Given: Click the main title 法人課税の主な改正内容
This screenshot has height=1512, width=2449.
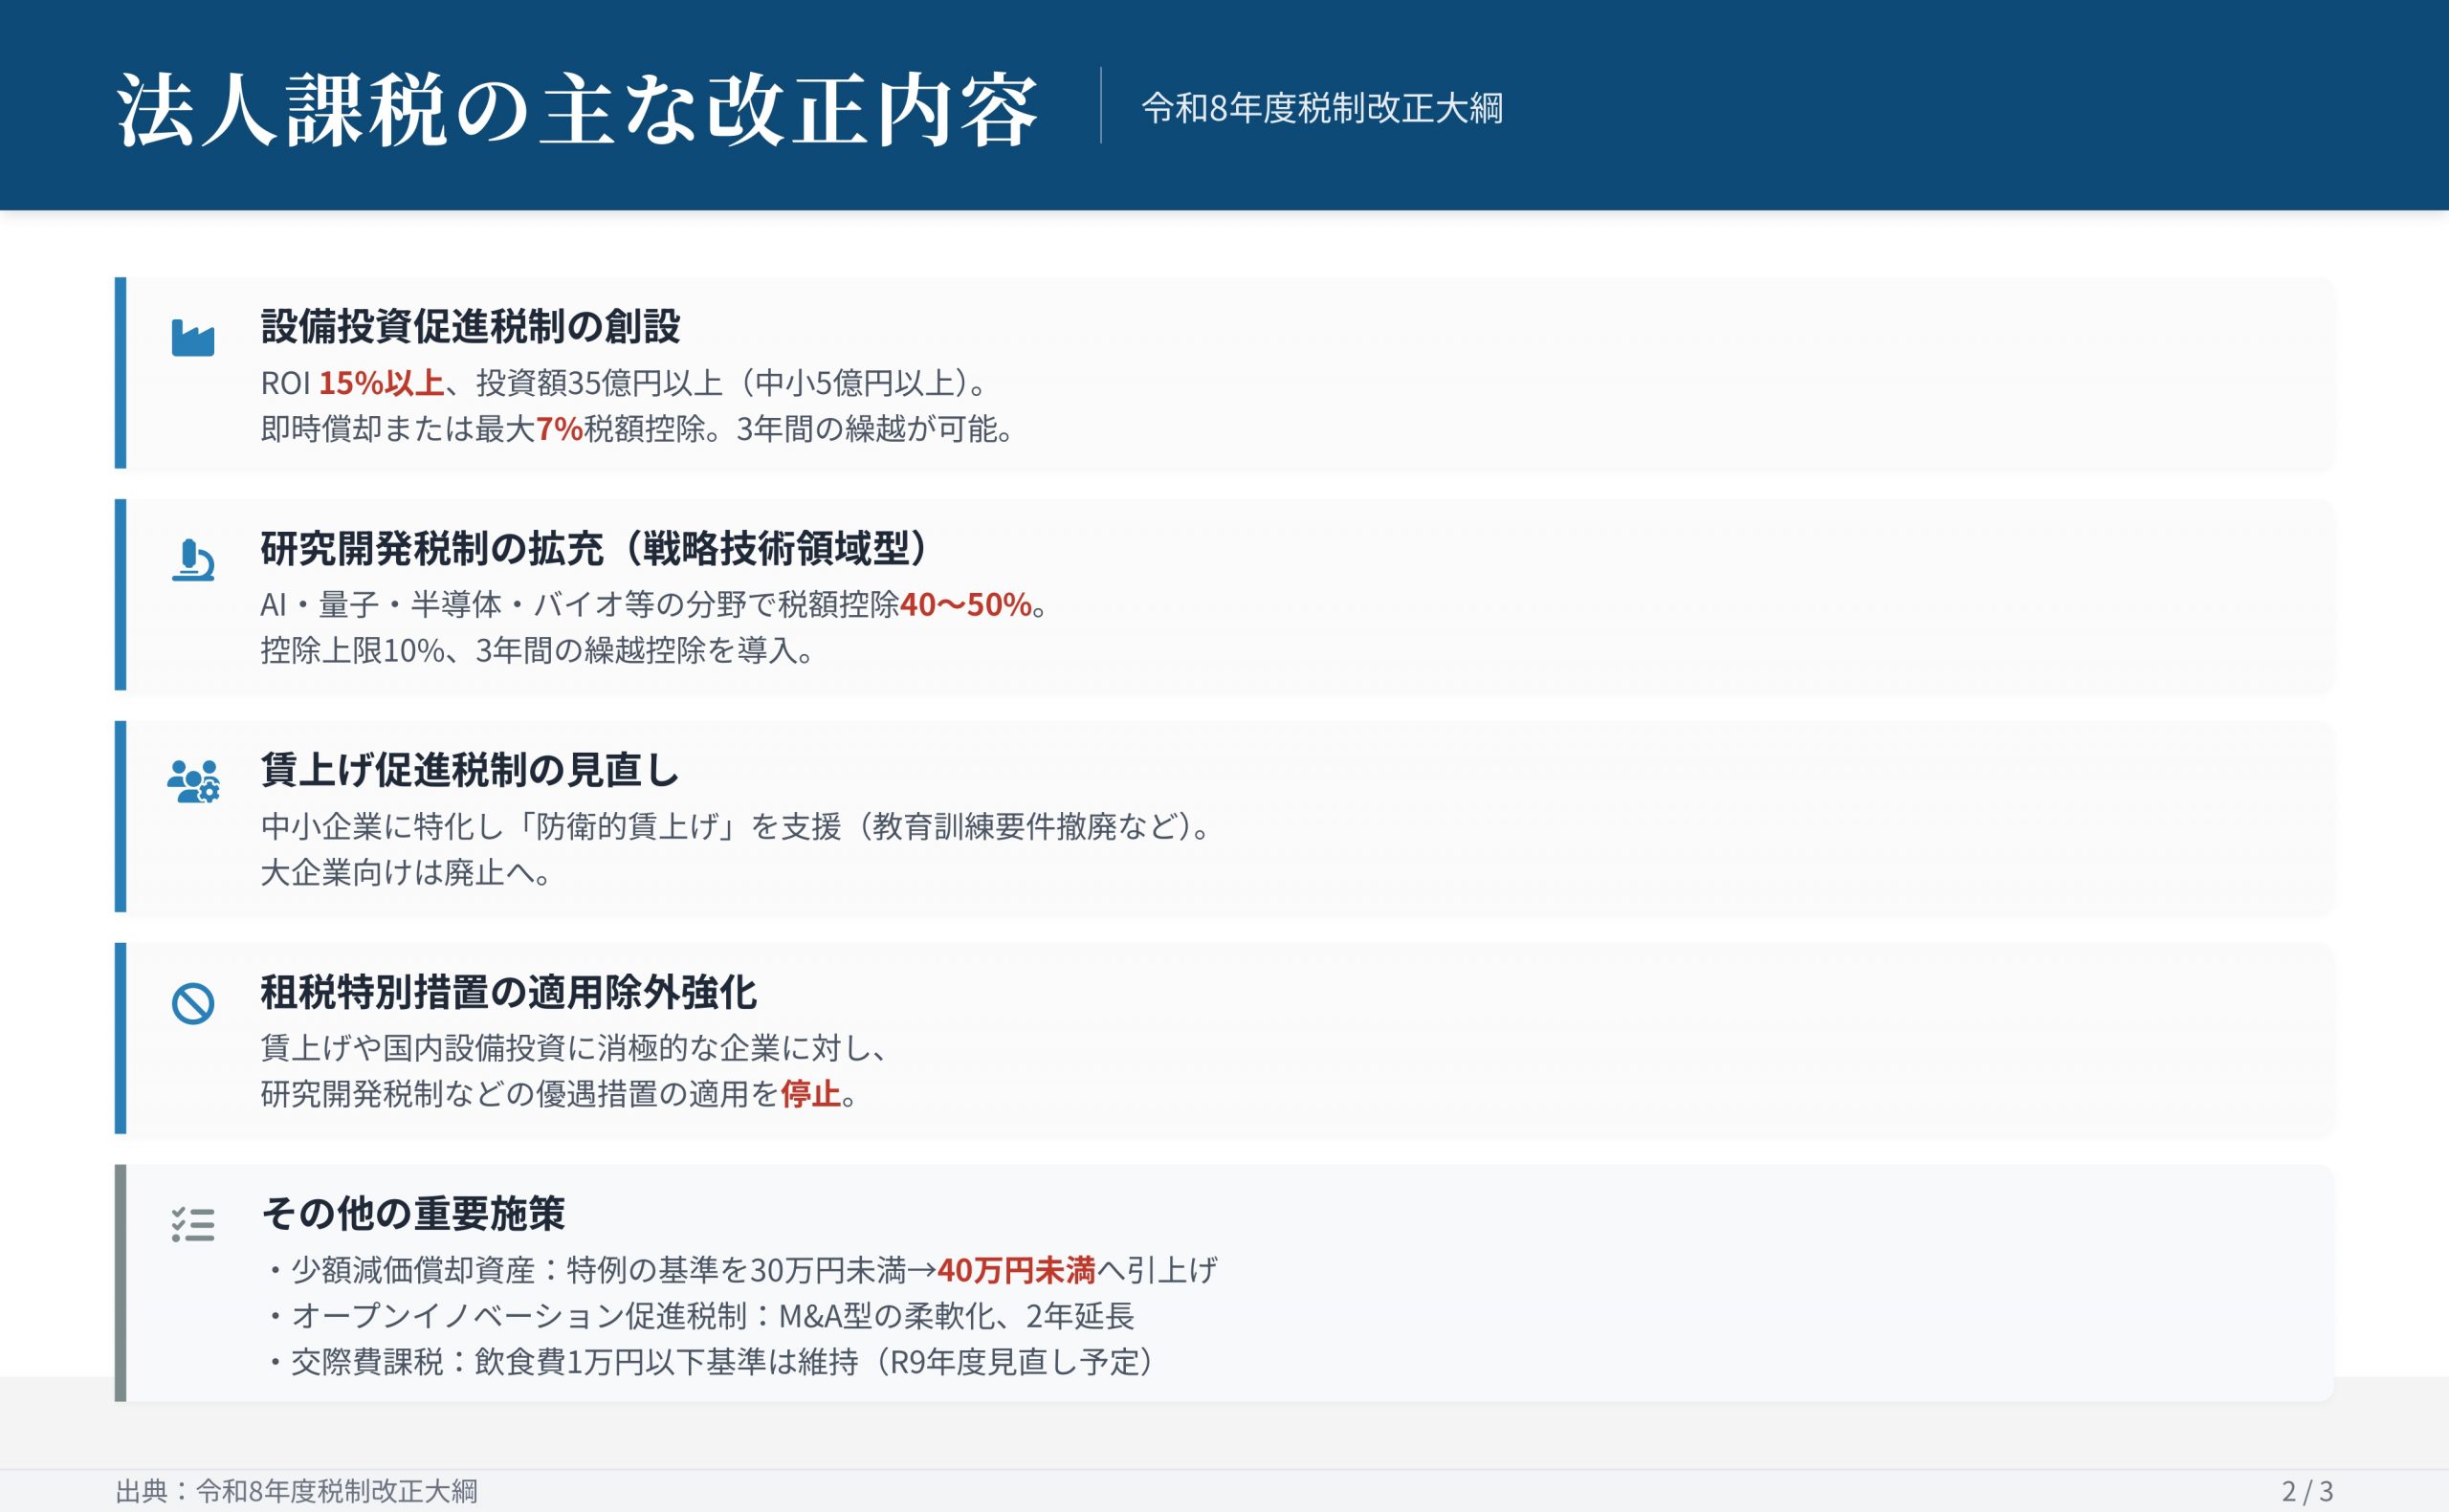Looking at the screenshot, I should click(577, 109).
